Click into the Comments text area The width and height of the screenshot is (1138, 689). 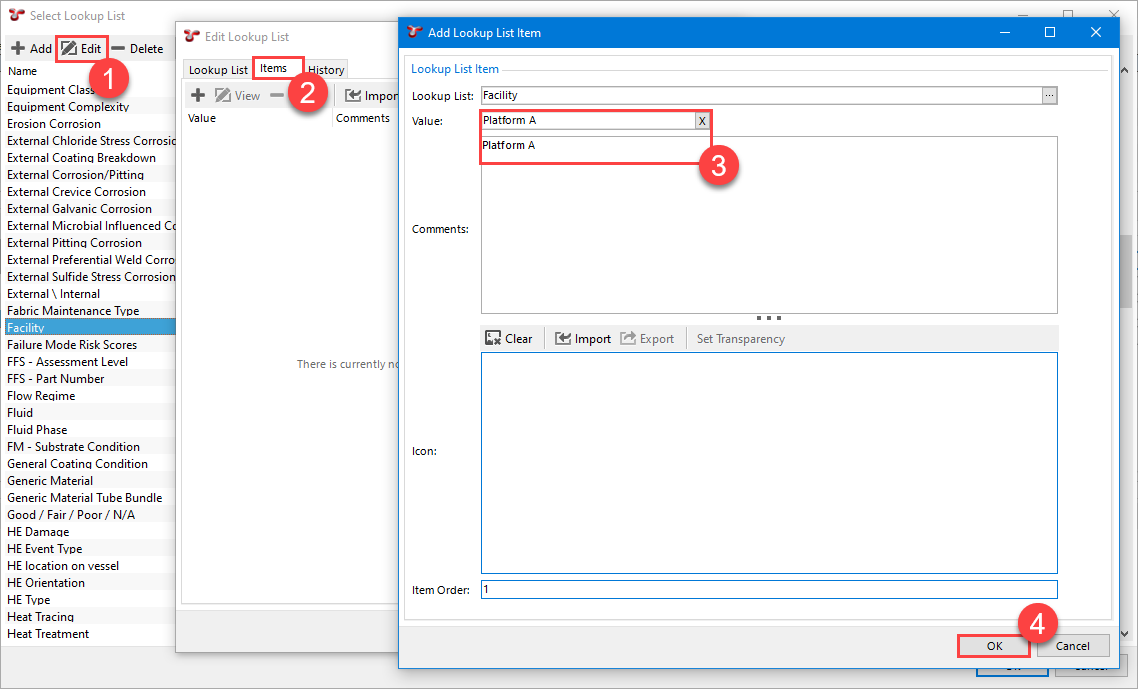click(x=769, y=225)
